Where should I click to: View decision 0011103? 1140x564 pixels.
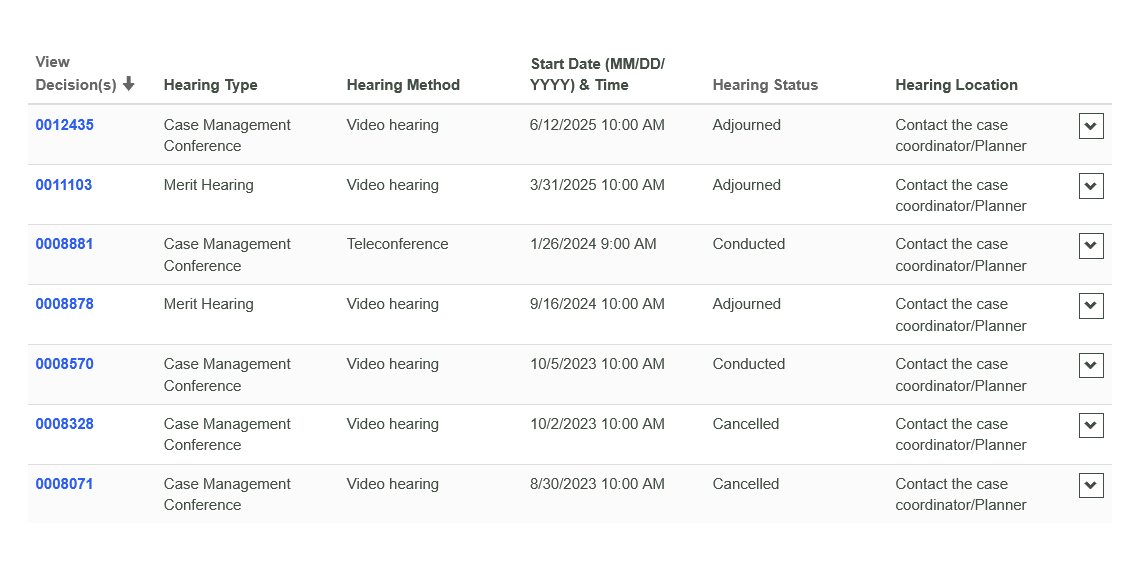64,185
